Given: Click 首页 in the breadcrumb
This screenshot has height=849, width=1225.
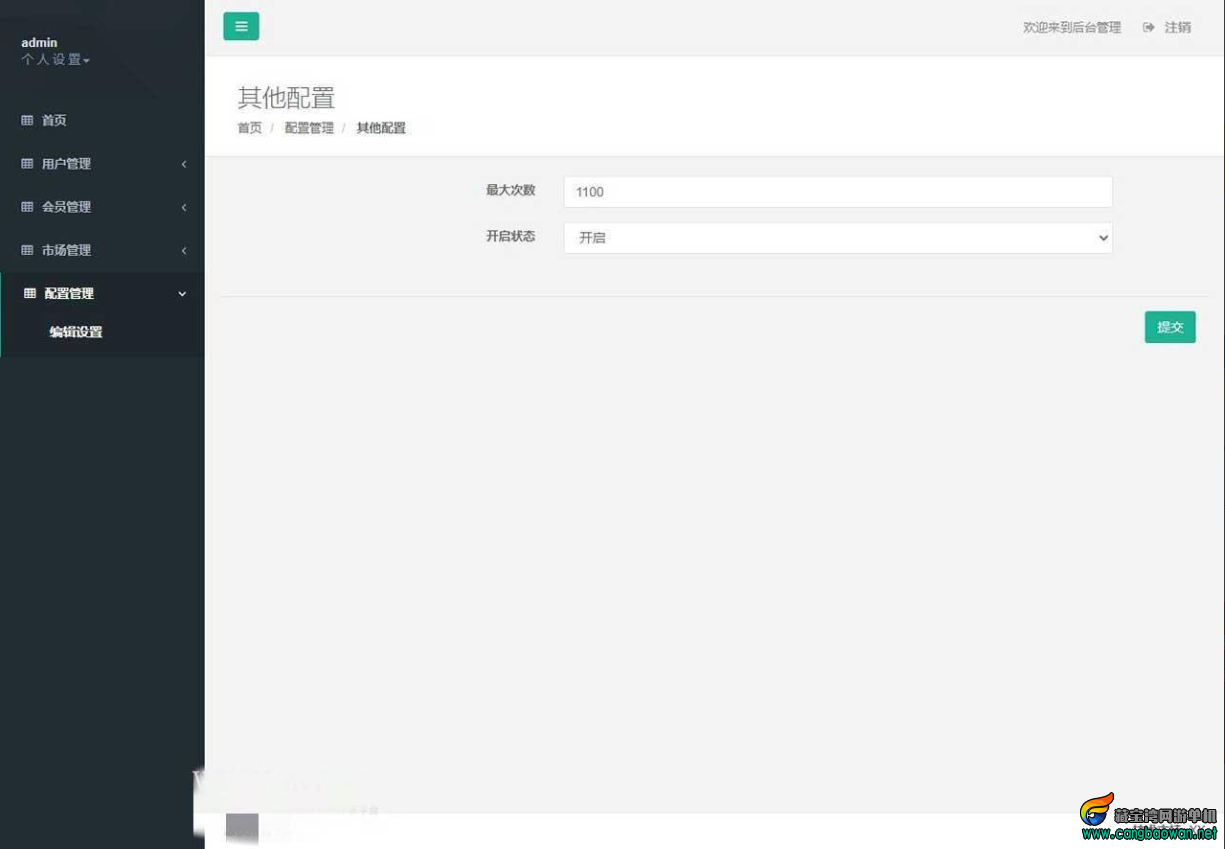Looking at the screenshot, I should (249, 128).
